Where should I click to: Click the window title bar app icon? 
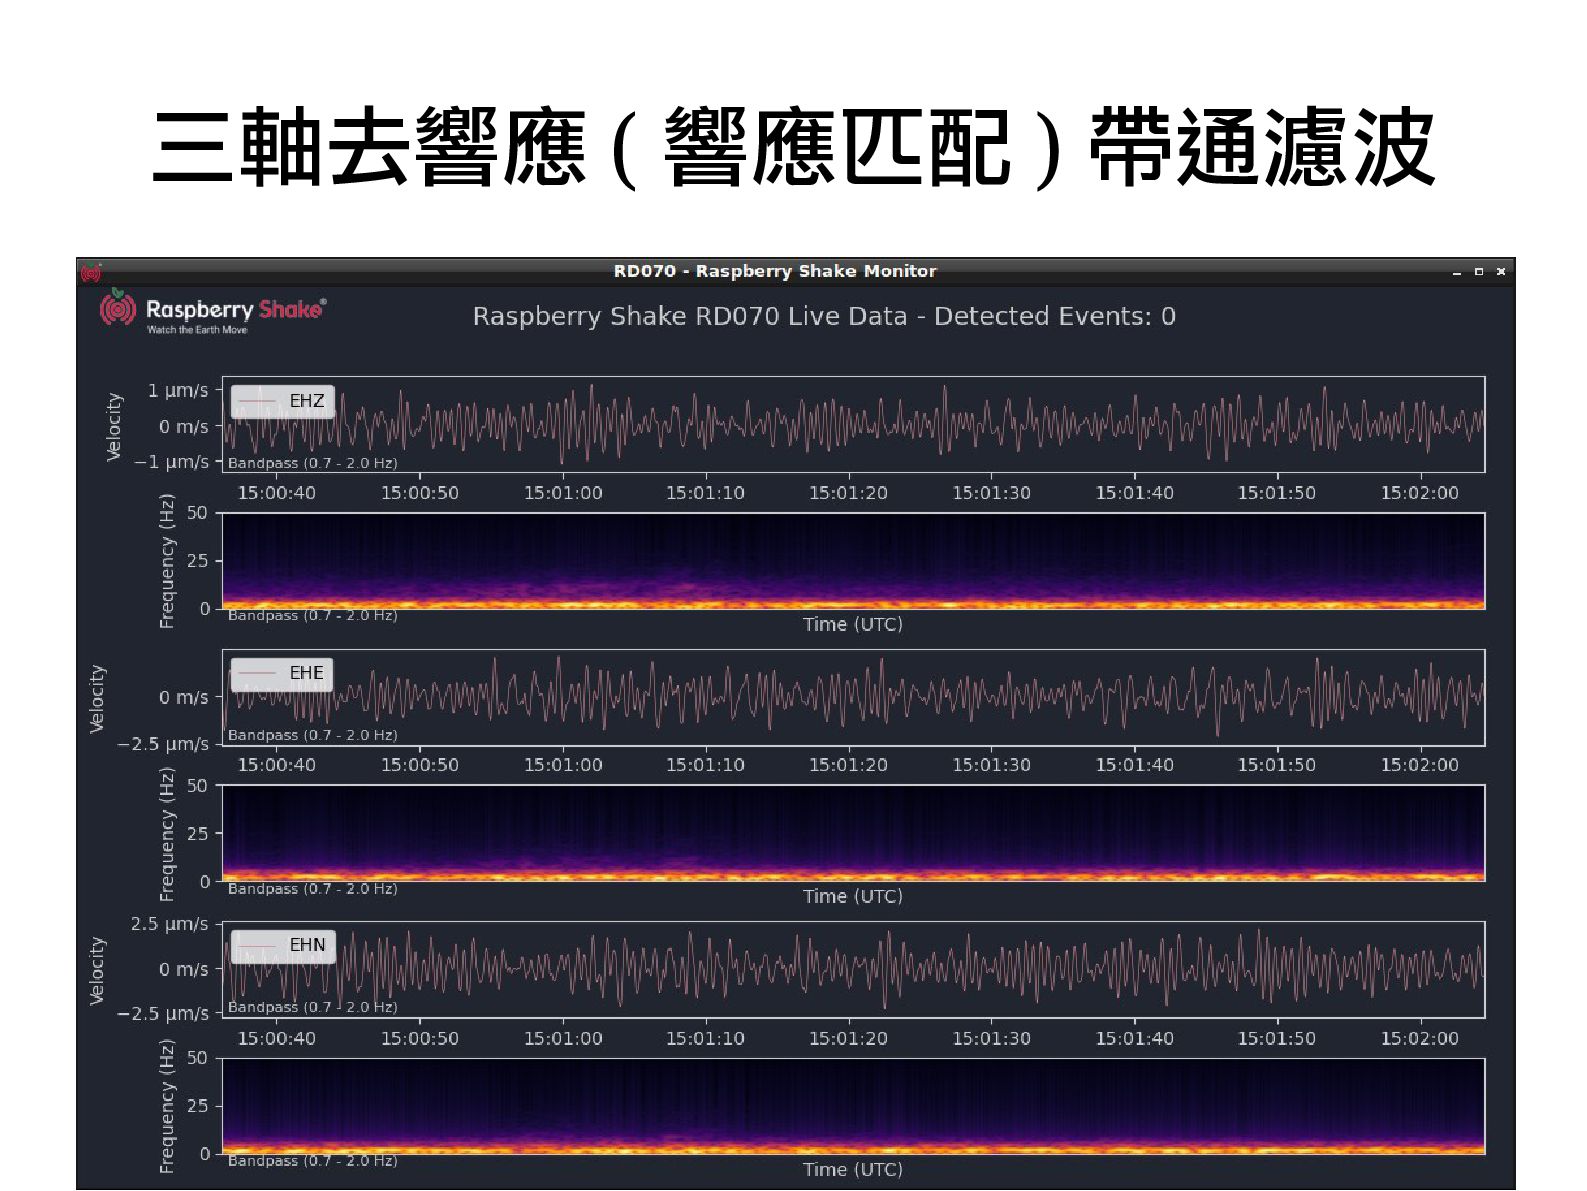(91, 272)
